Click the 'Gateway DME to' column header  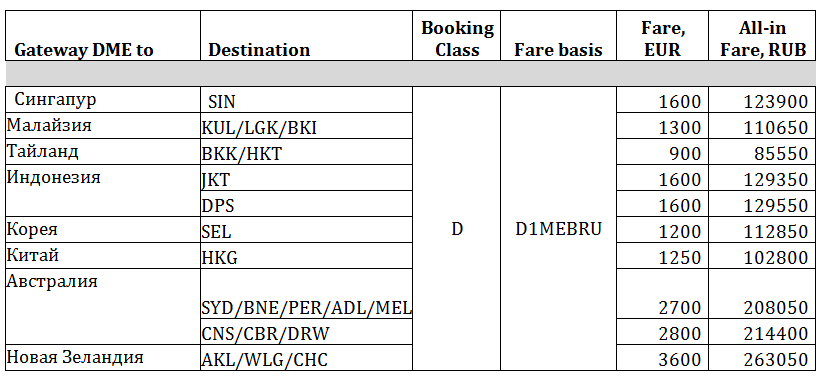(103, 36)
